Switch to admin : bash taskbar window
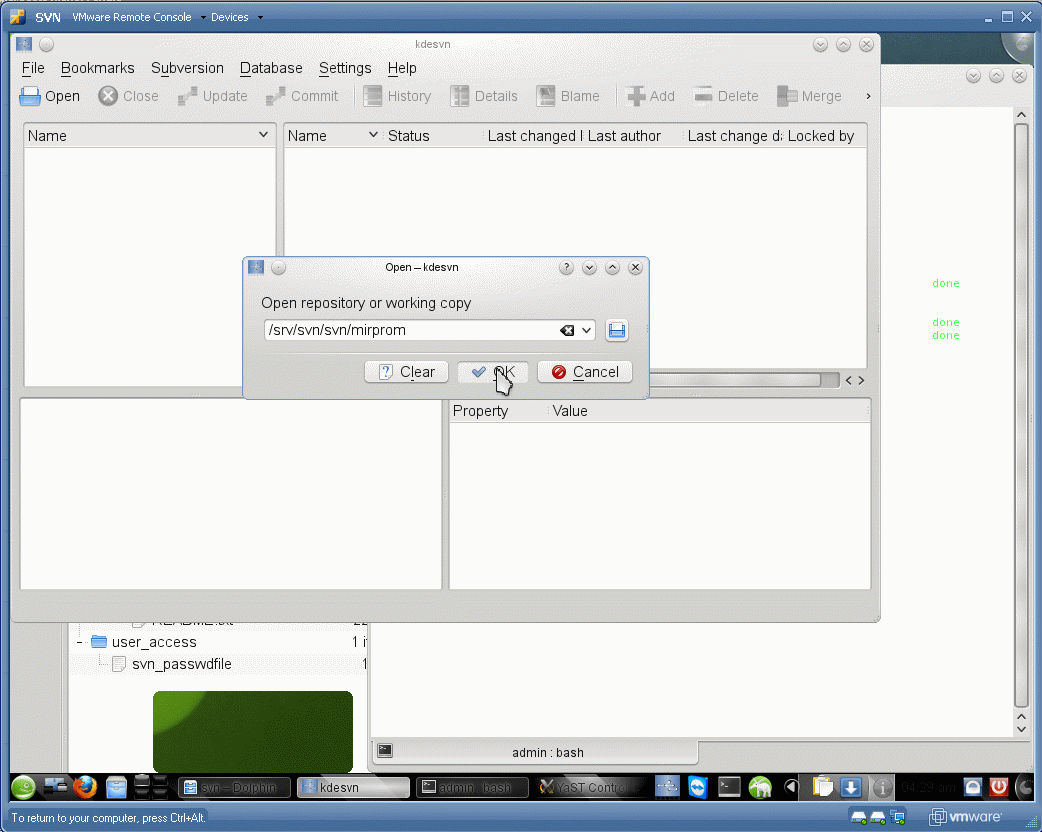The image size is (1042, 832). (472, 787)
